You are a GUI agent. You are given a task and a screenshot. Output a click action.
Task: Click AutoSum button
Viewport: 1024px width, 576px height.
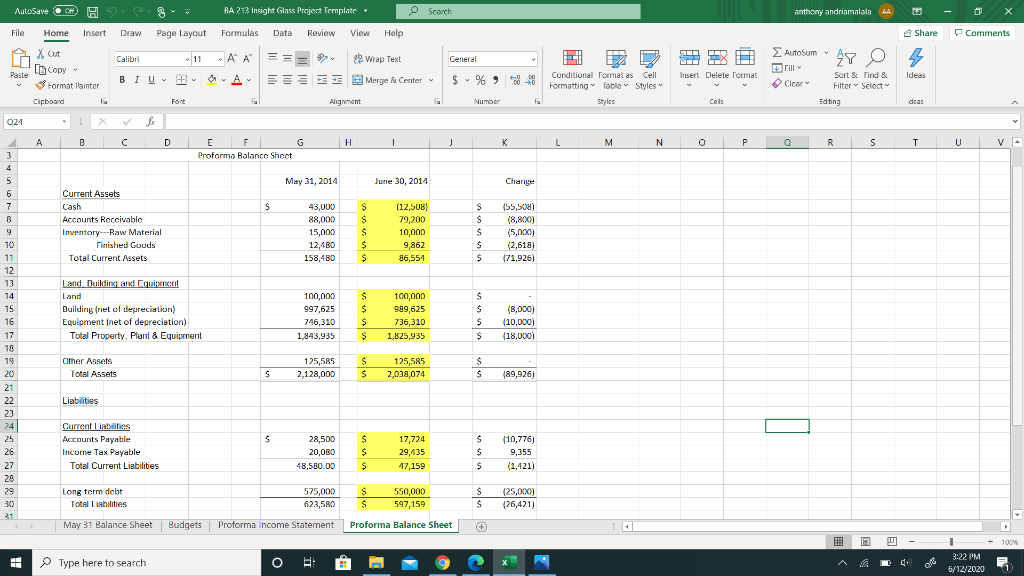coord(795,52)
